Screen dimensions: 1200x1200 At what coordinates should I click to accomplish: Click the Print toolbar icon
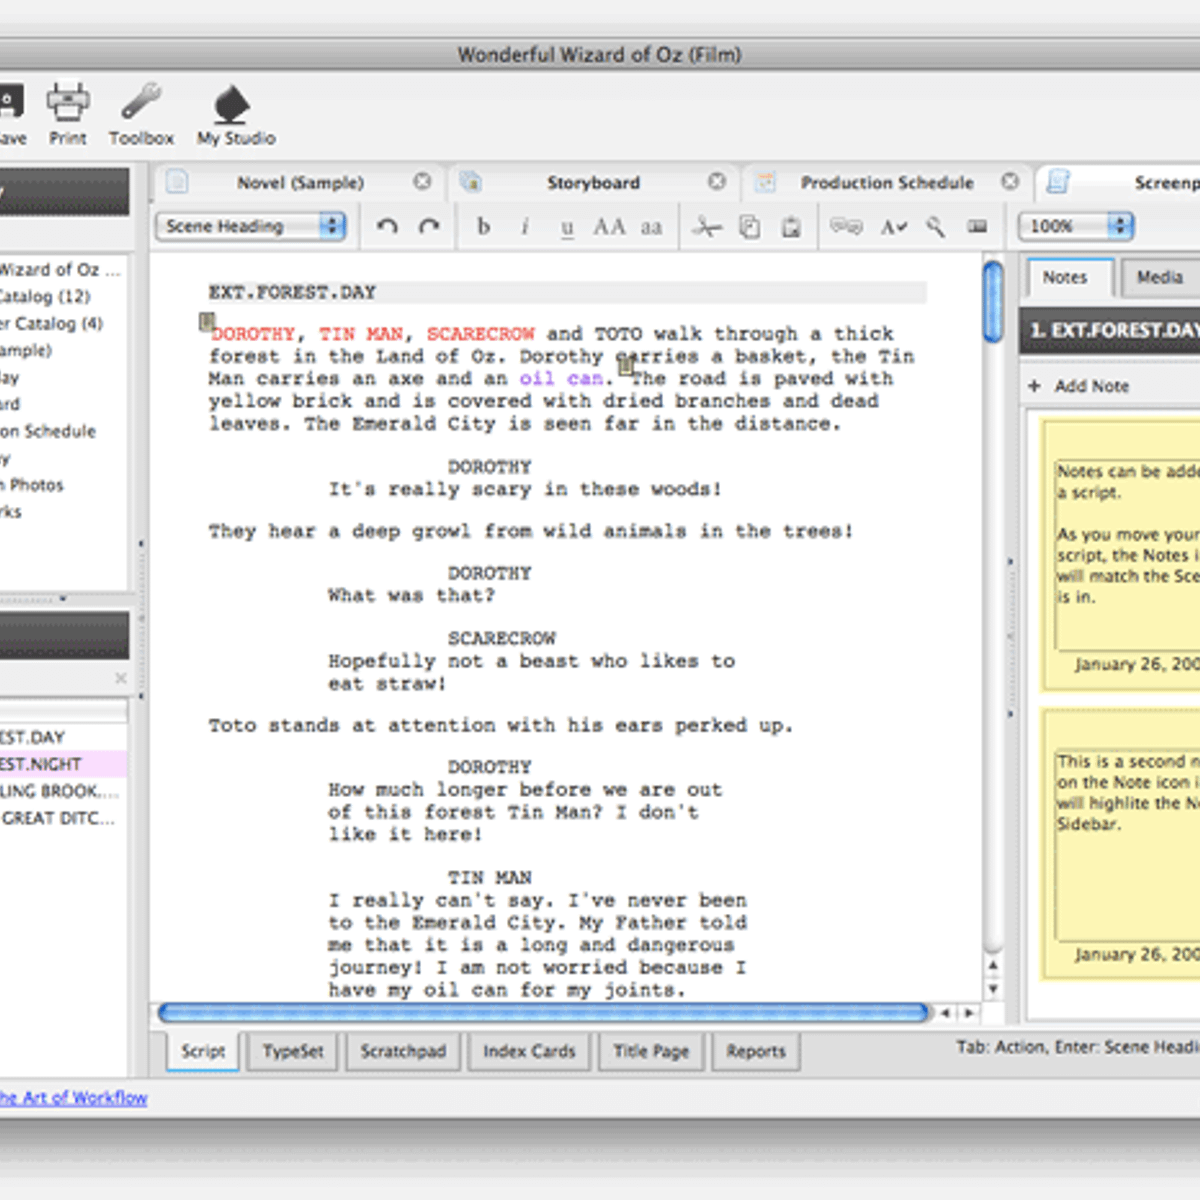pyautogui.click(x=68, y=102)
